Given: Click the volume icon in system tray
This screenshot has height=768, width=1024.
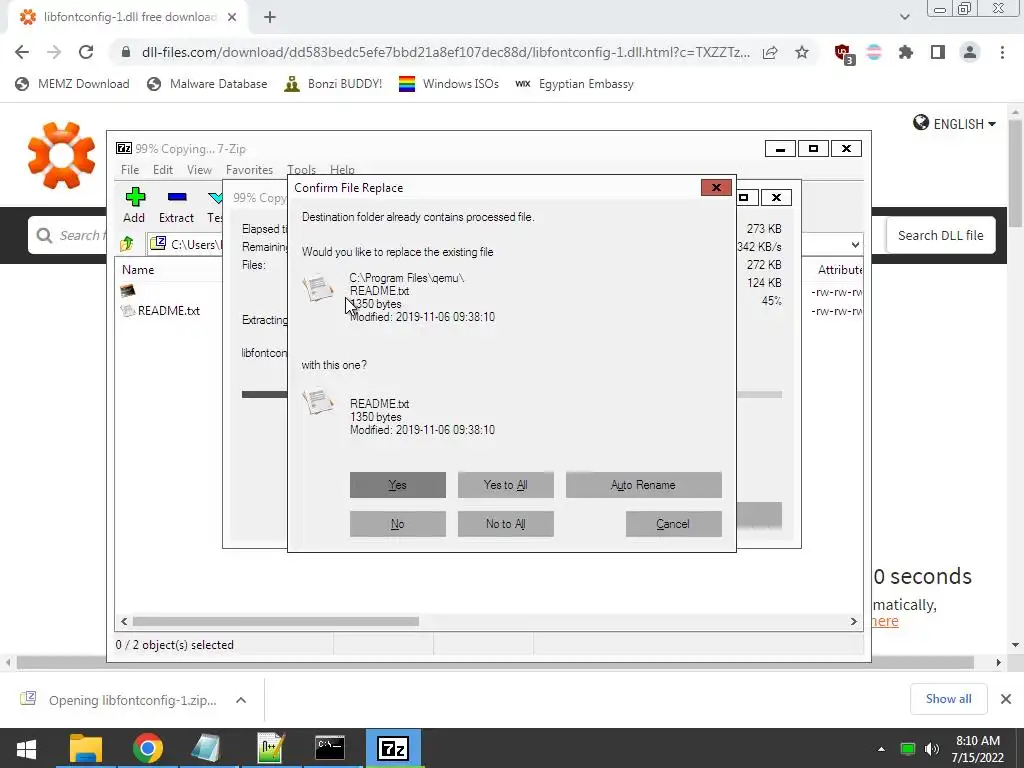Looking at the screenshot, I should [932, 749].
